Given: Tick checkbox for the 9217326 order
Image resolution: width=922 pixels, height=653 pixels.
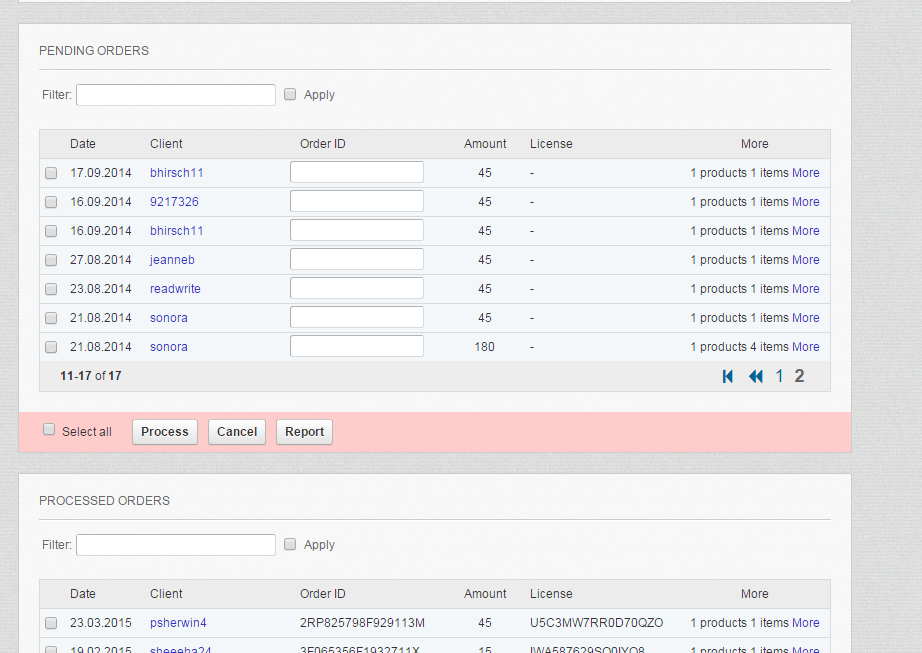Looking at the screenshot, I should pyautogui.click(x=51, y=202).
